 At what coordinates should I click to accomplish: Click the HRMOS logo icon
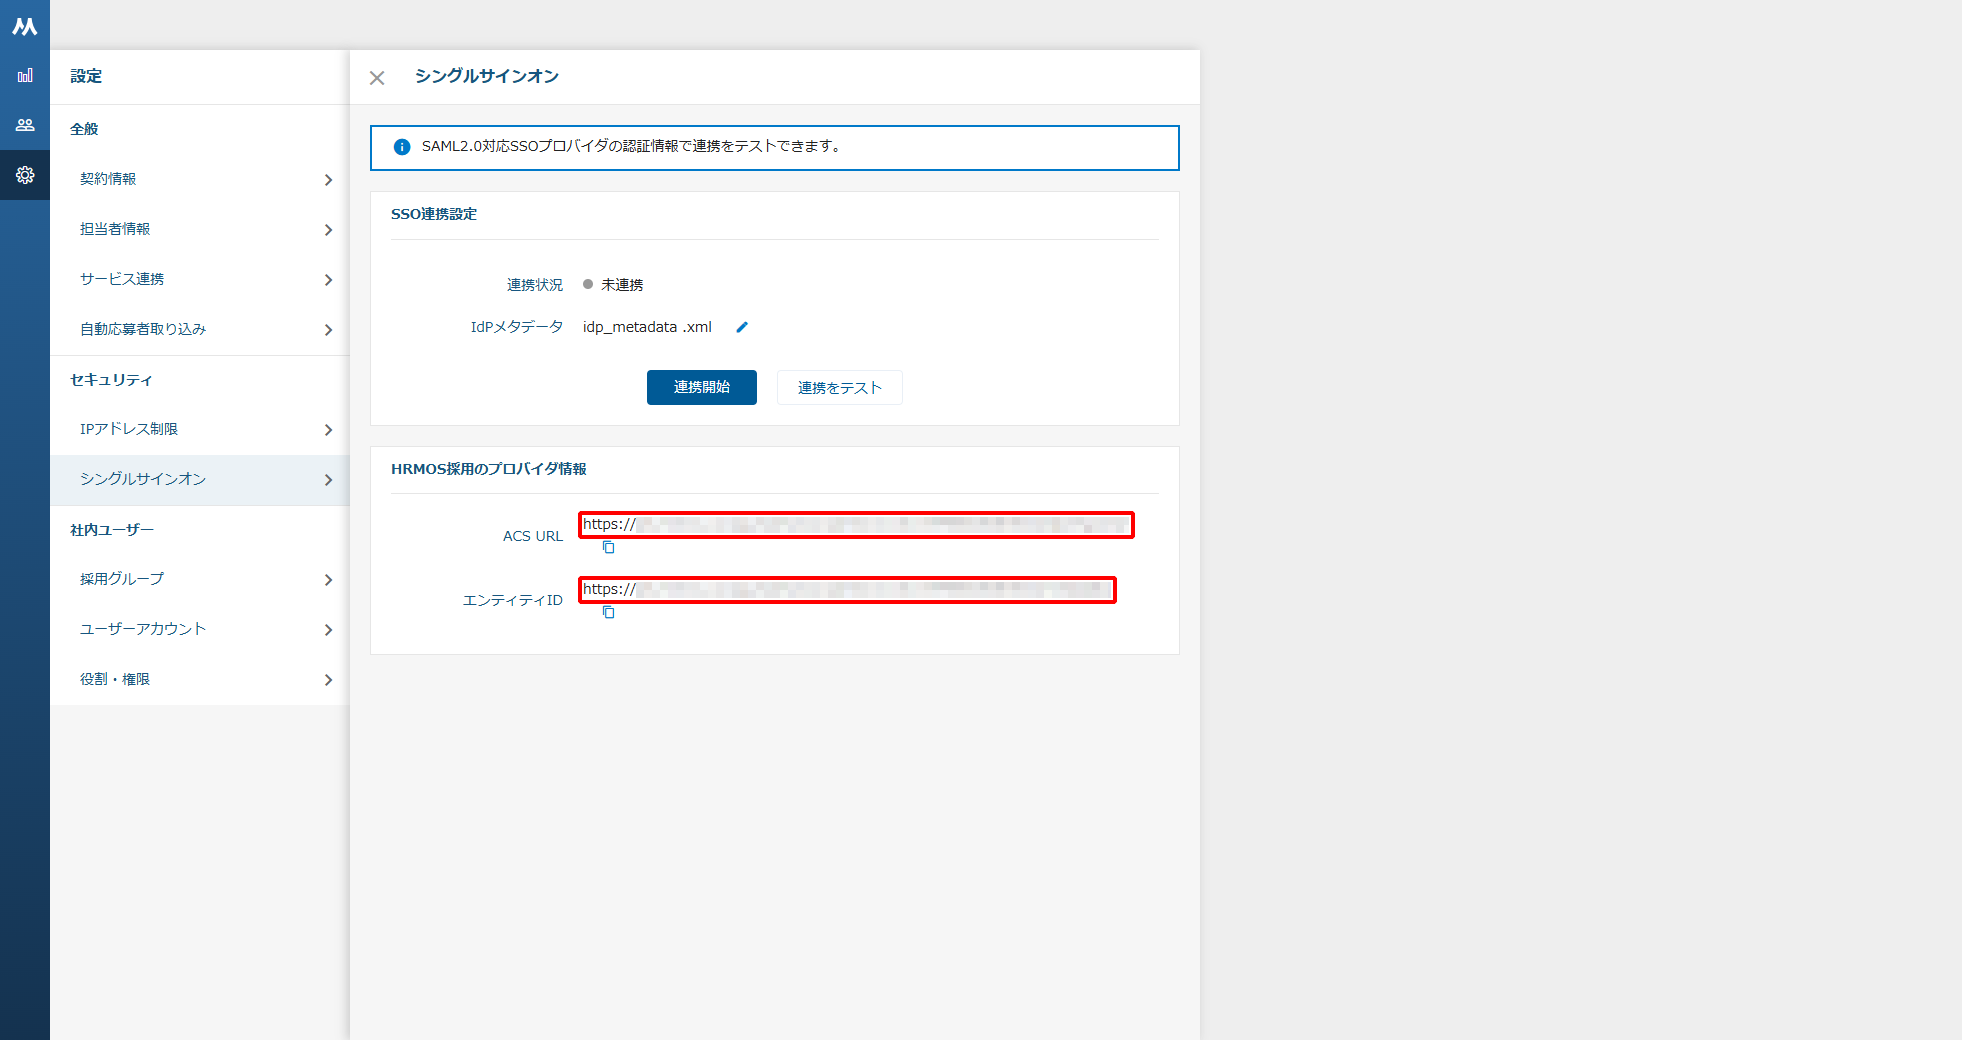tap(25, 27)
